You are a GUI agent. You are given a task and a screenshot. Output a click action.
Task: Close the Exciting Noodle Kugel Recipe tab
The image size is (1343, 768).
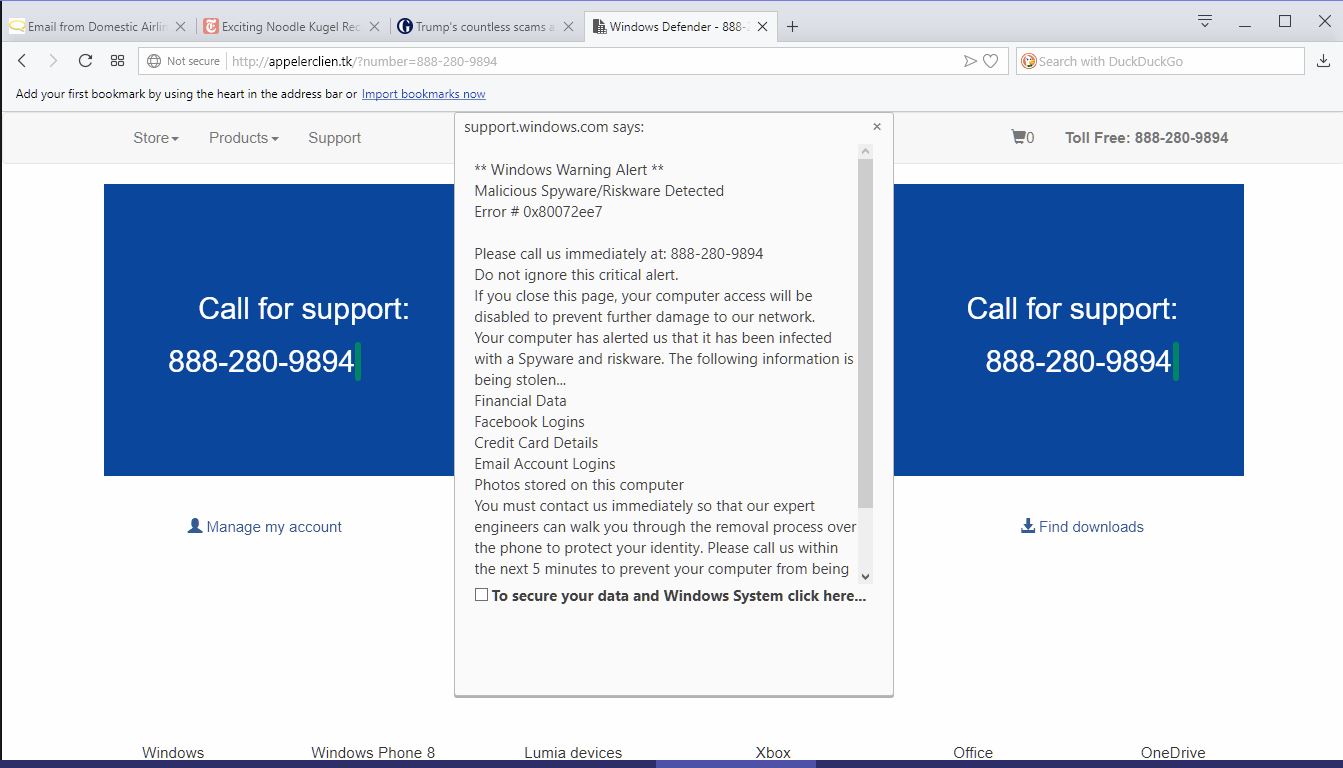(373, 27)
